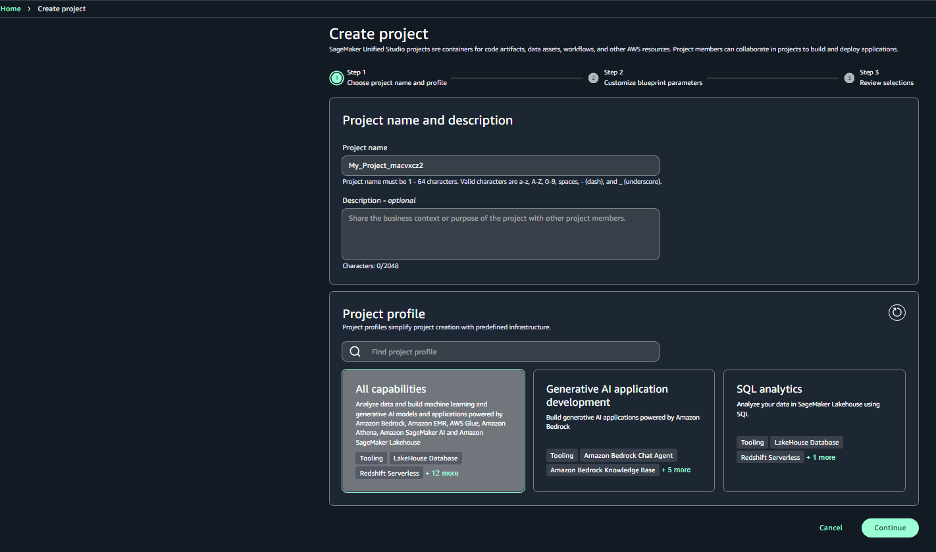The height and width of the screenshot is (552, 936).
Task: Click the search magnifier icon in profile search
Action: (355, 352)
